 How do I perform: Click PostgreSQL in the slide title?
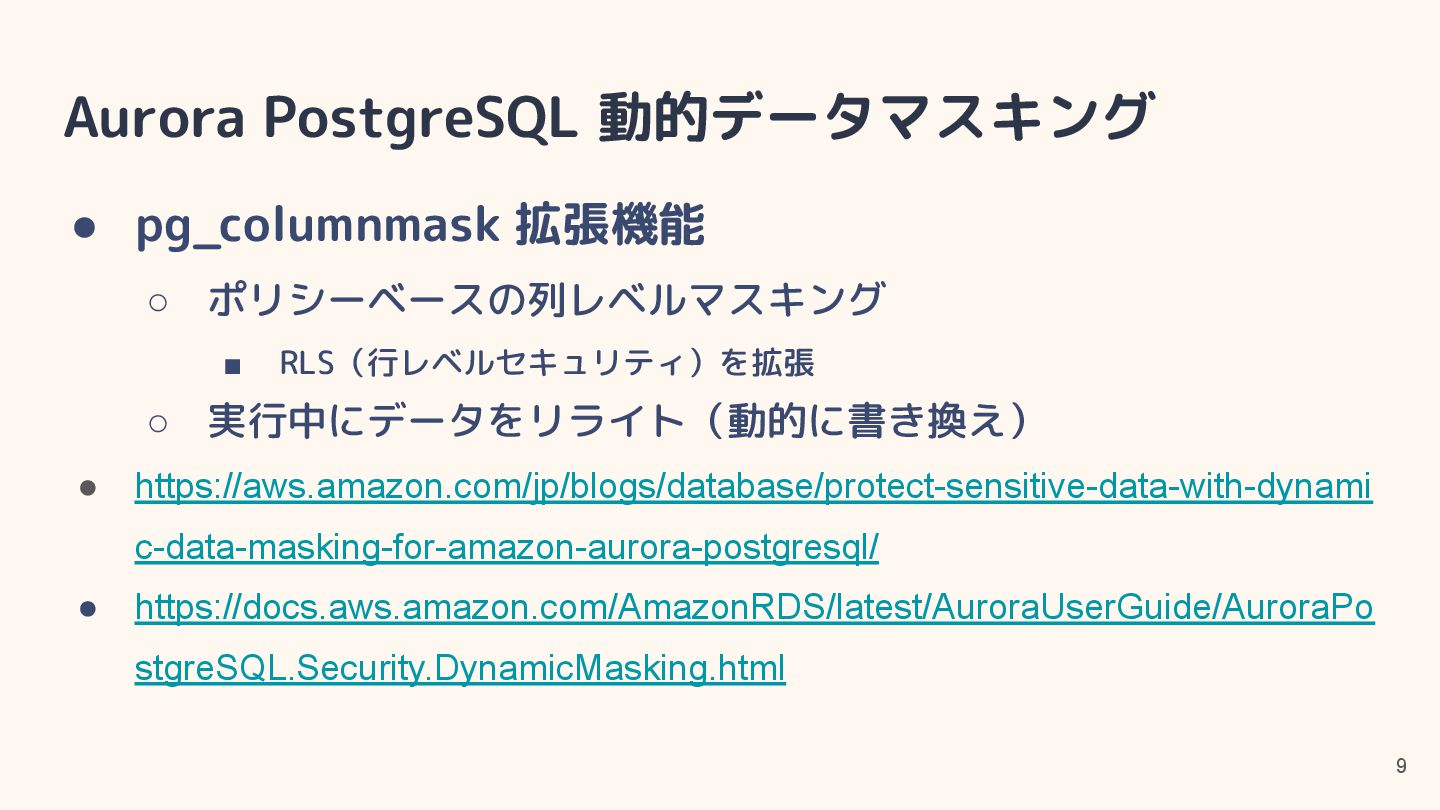tap(420, 117)
